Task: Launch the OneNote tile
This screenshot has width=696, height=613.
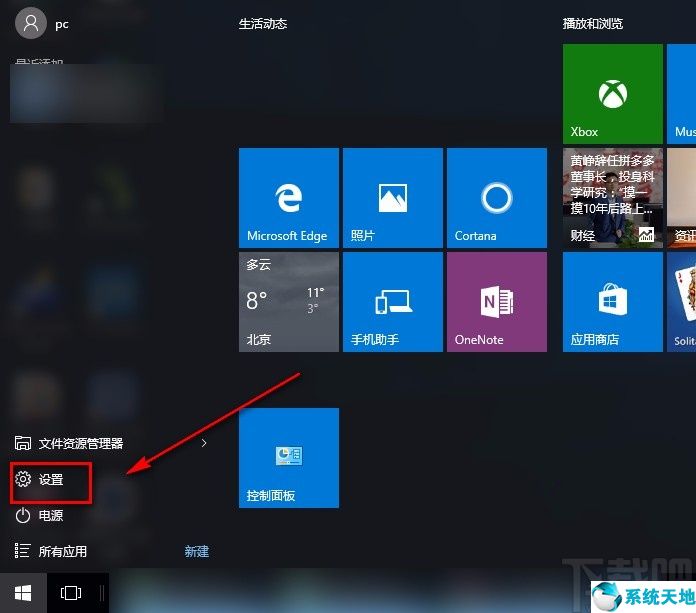Action: click(497, 302)
